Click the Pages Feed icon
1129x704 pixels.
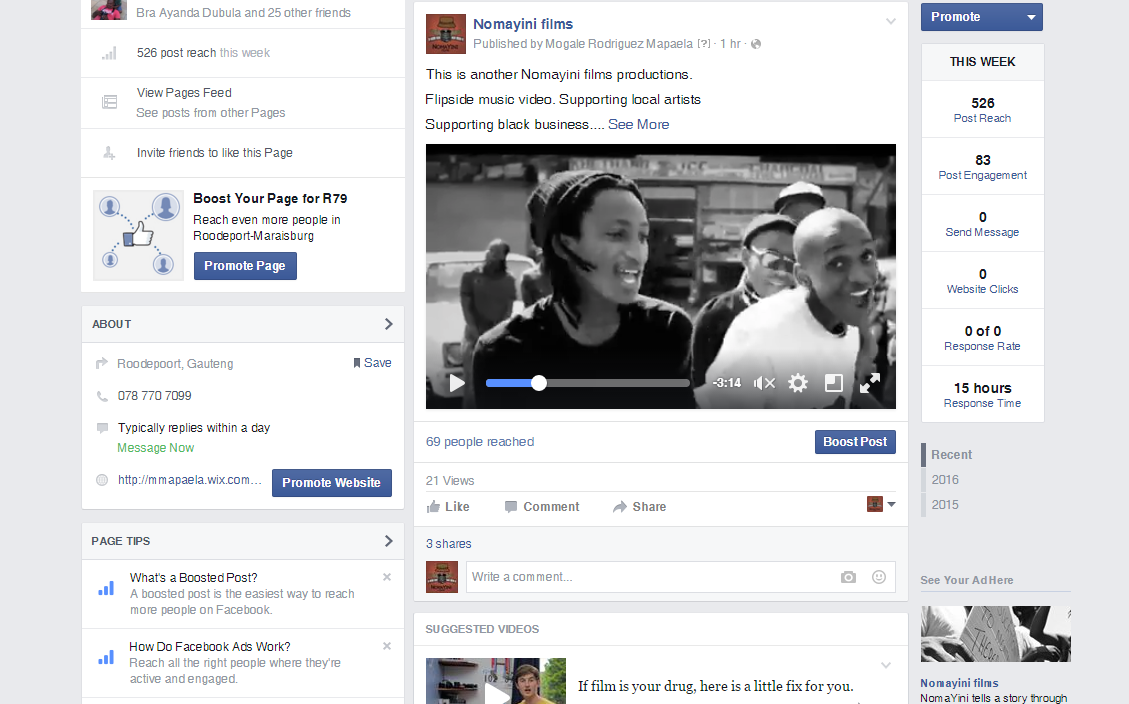(x=109, y=102)
